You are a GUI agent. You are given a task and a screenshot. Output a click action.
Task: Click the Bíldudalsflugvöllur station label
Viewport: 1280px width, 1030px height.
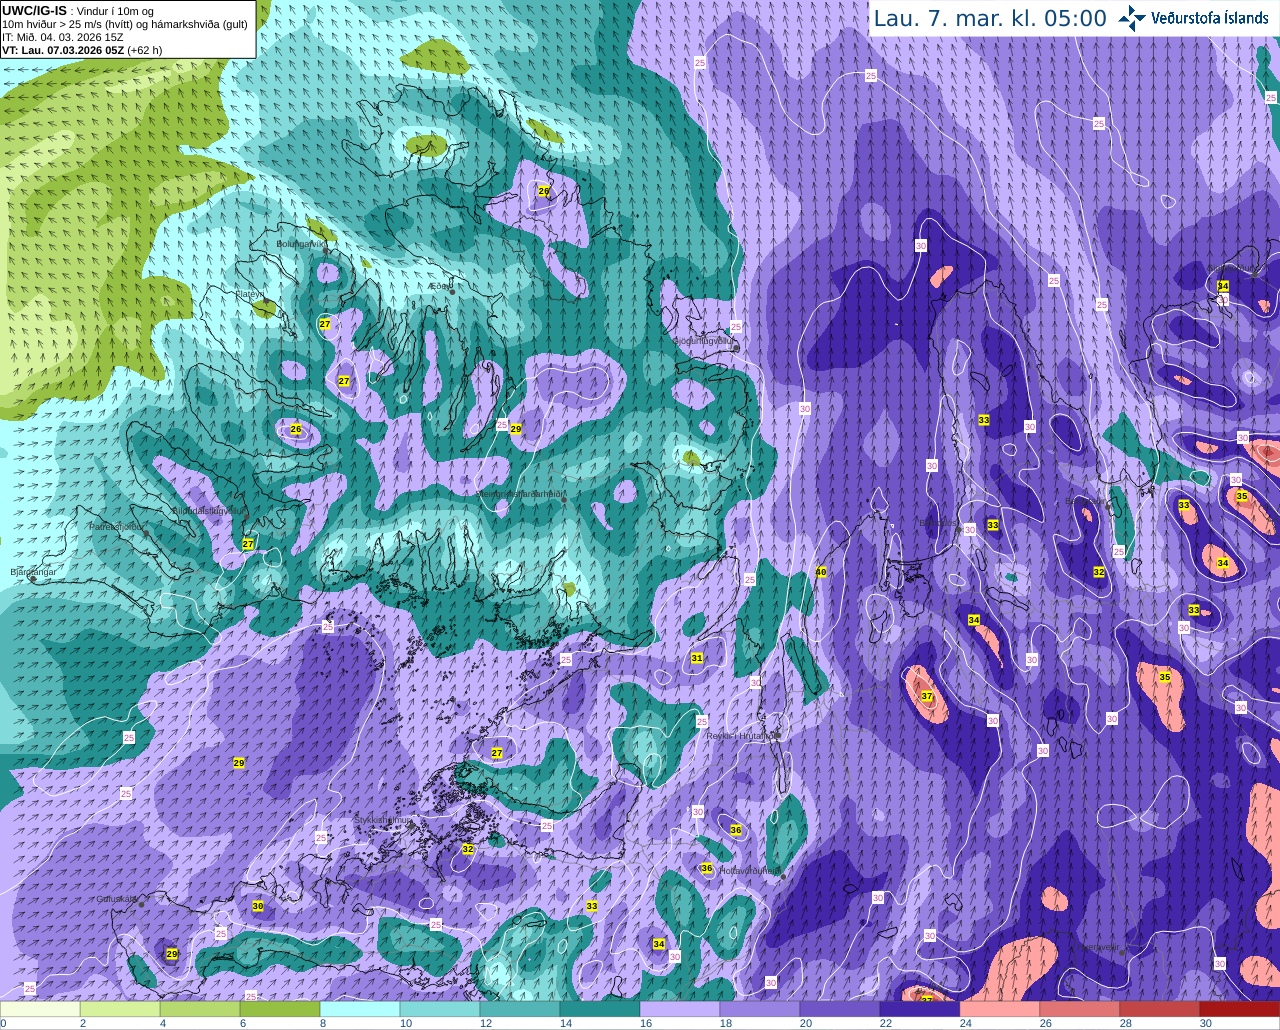click(208, 510)
